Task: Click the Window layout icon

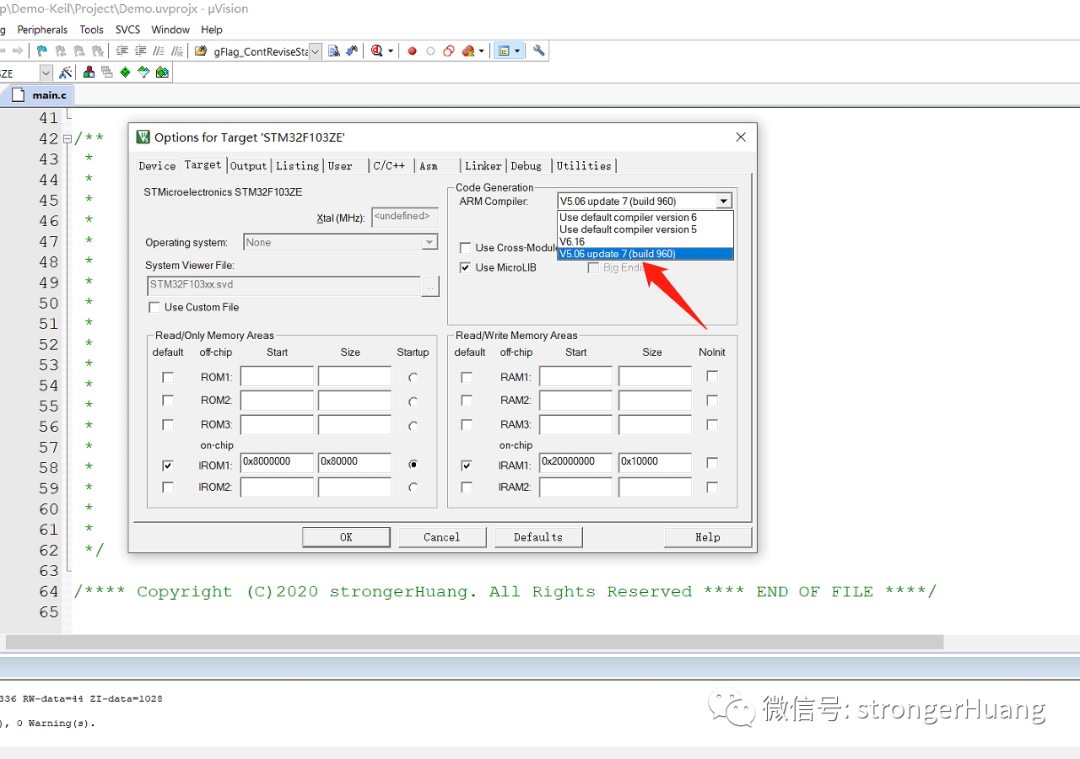Action: tap(504, 51)
